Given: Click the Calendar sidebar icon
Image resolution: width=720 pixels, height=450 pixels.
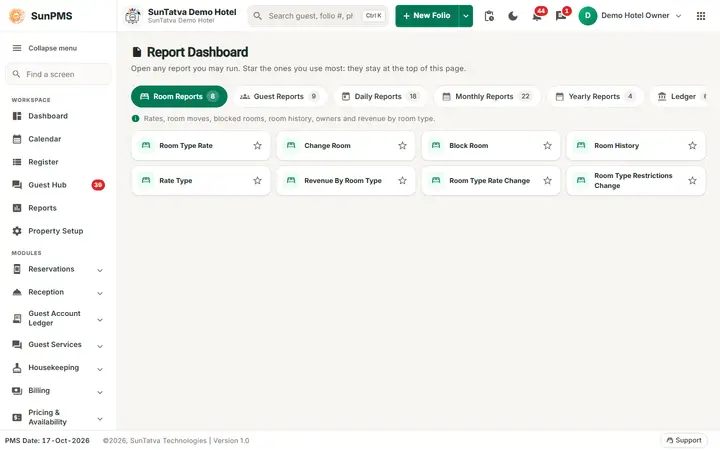Looking at the screenshot, I should coord(17,139).
